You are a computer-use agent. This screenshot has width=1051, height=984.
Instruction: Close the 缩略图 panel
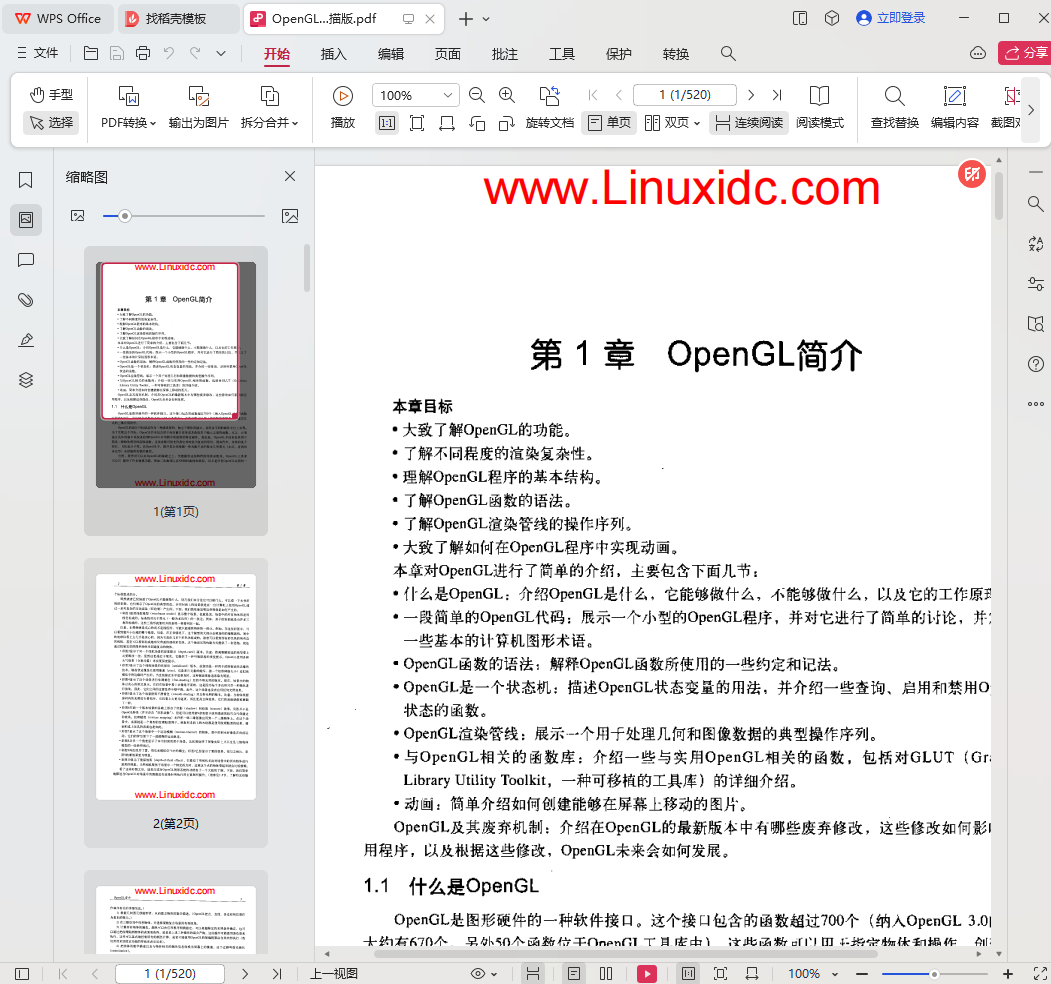(x=290, y=176)
